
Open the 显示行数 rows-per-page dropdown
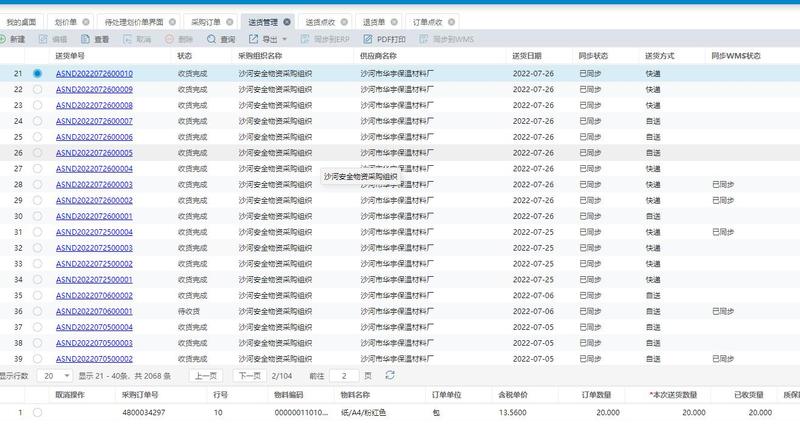click(x=55, y=376)
